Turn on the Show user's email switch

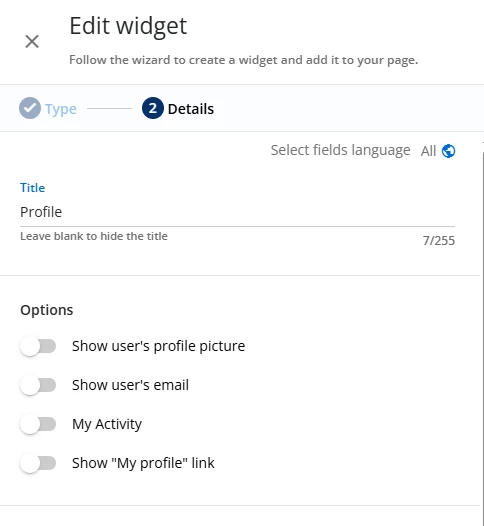tap(38, 385)
